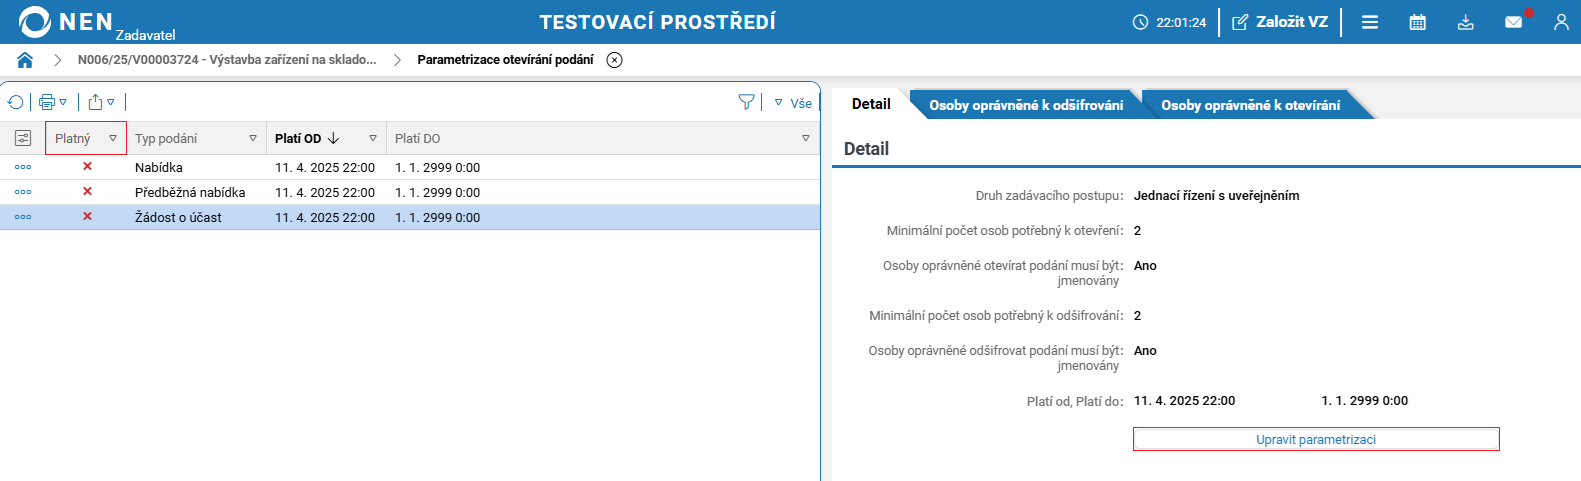
Task: Click the print icon in toolbar
Action: click(47, 102)
